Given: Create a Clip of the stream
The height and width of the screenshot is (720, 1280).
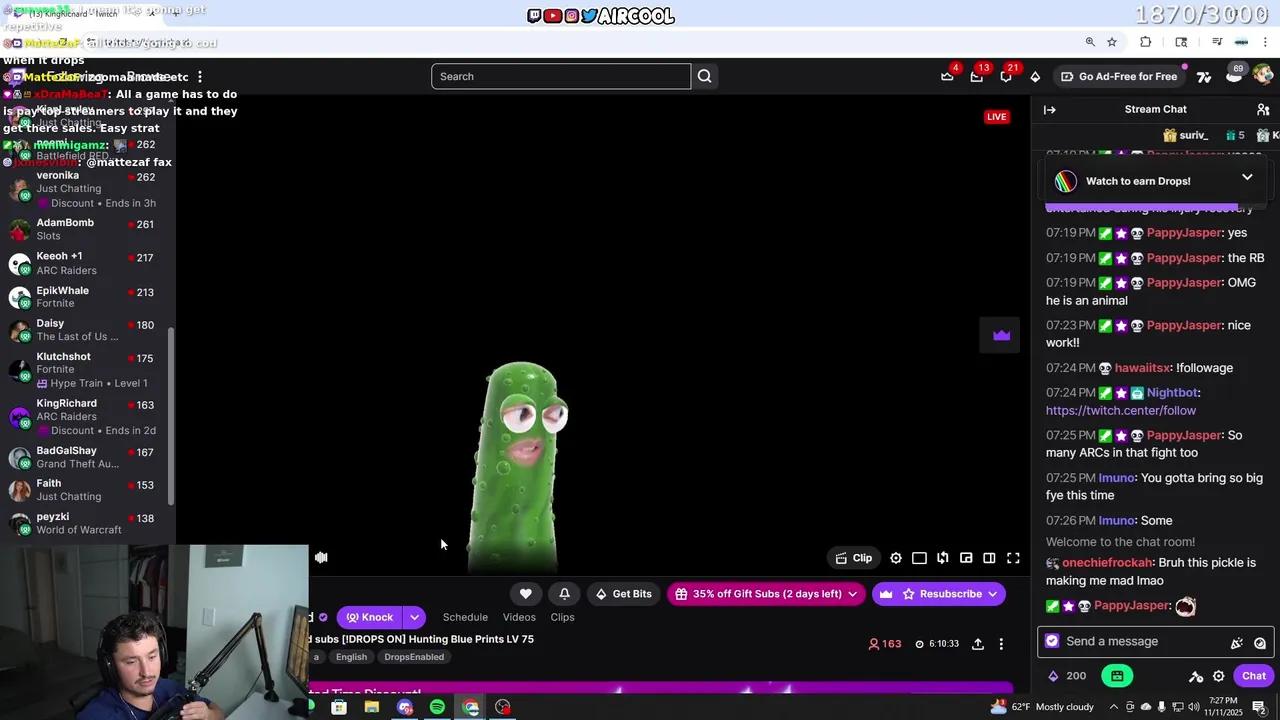Looking at the screenshot, I should coord(854,558).
